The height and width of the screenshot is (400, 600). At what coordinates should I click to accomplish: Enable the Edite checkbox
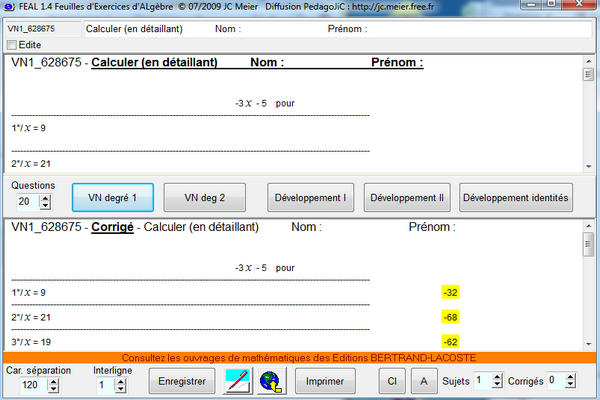coord(12,45)
